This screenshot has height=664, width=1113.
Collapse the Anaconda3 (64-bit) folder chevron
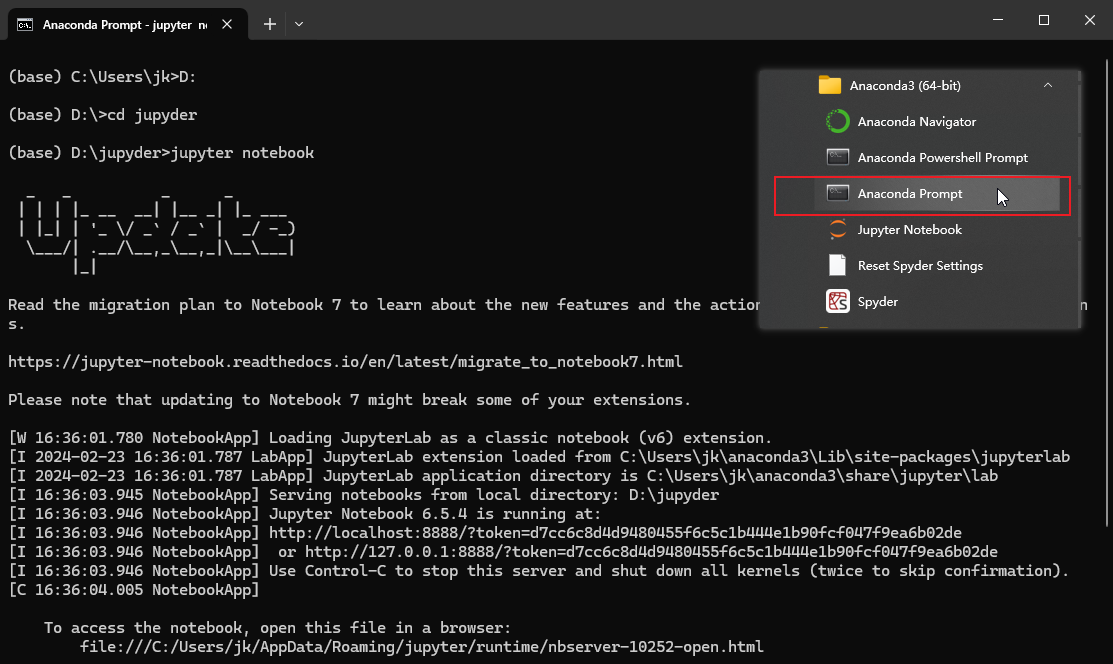point(1048,85)
